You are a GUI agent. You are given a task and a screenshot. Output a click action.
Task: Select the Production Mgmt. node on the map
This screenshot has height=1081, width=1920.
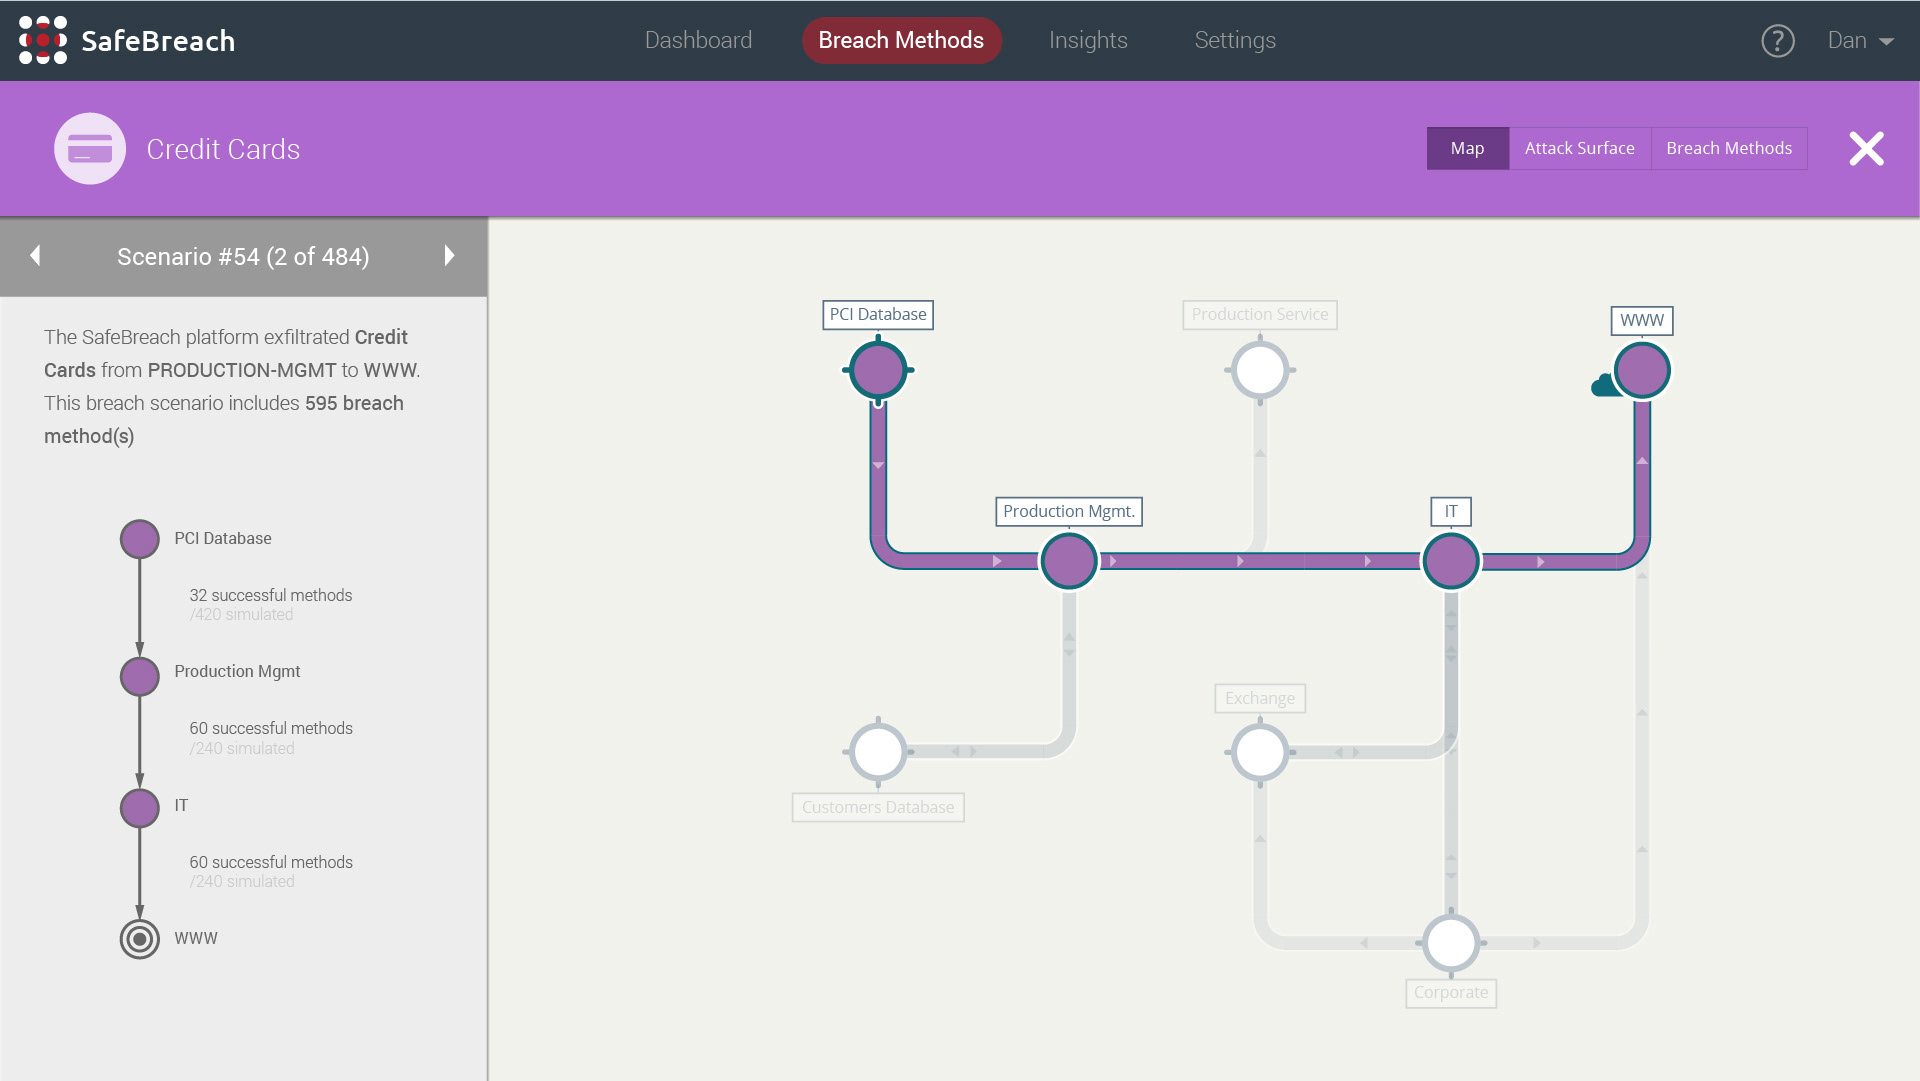click(x=1069, y=561)
